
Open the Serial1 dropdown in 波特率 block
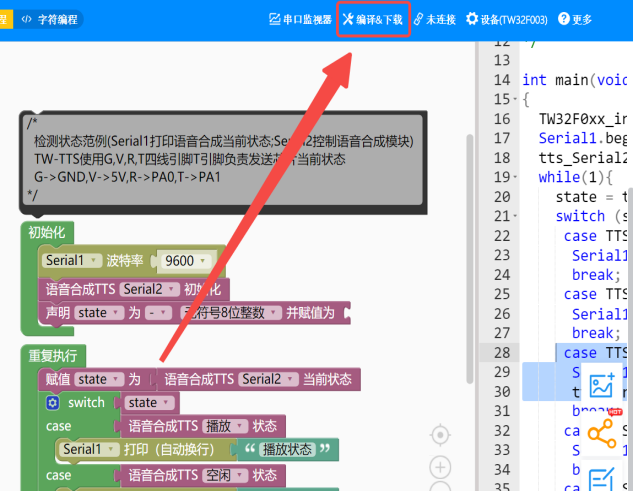pos(71,260)
